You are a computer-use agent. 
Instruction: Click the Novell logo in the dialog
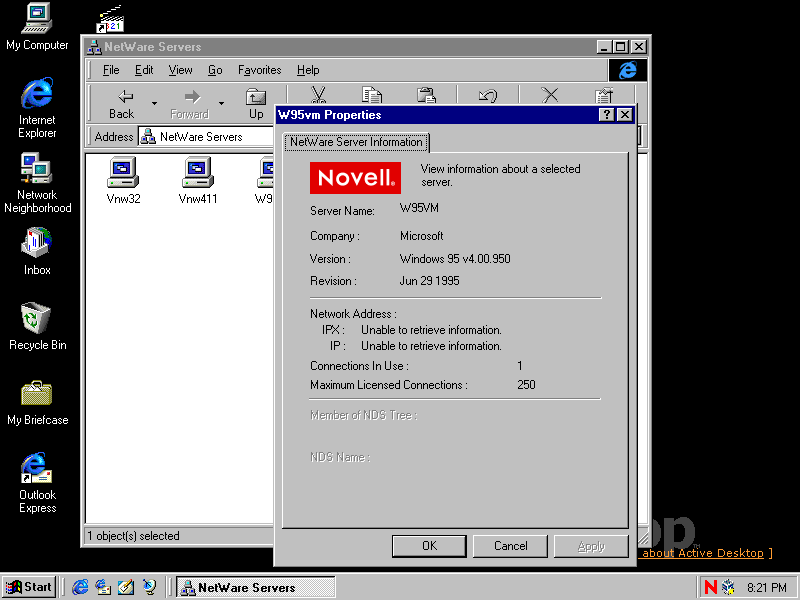355,178
